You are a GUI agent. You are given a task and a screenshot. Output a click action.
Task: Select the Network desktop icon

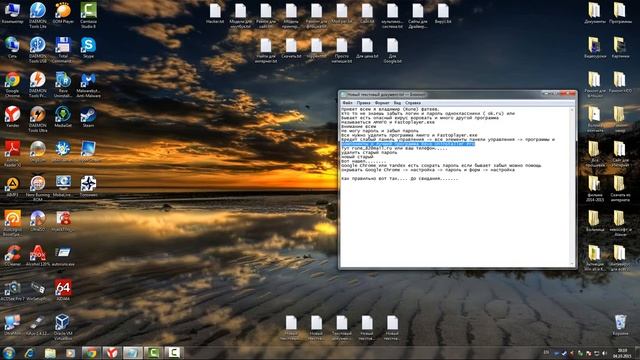[12, 48]
